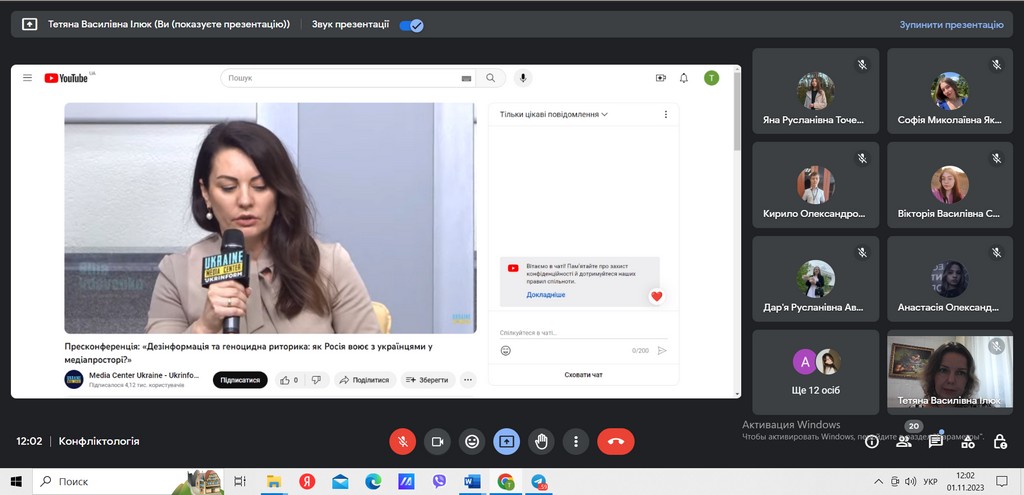The height and width of the screenshot is (495, 1024).
Task: Open the live chat three-dot menu
Action: pyautogui.click(x=666, y=115)
